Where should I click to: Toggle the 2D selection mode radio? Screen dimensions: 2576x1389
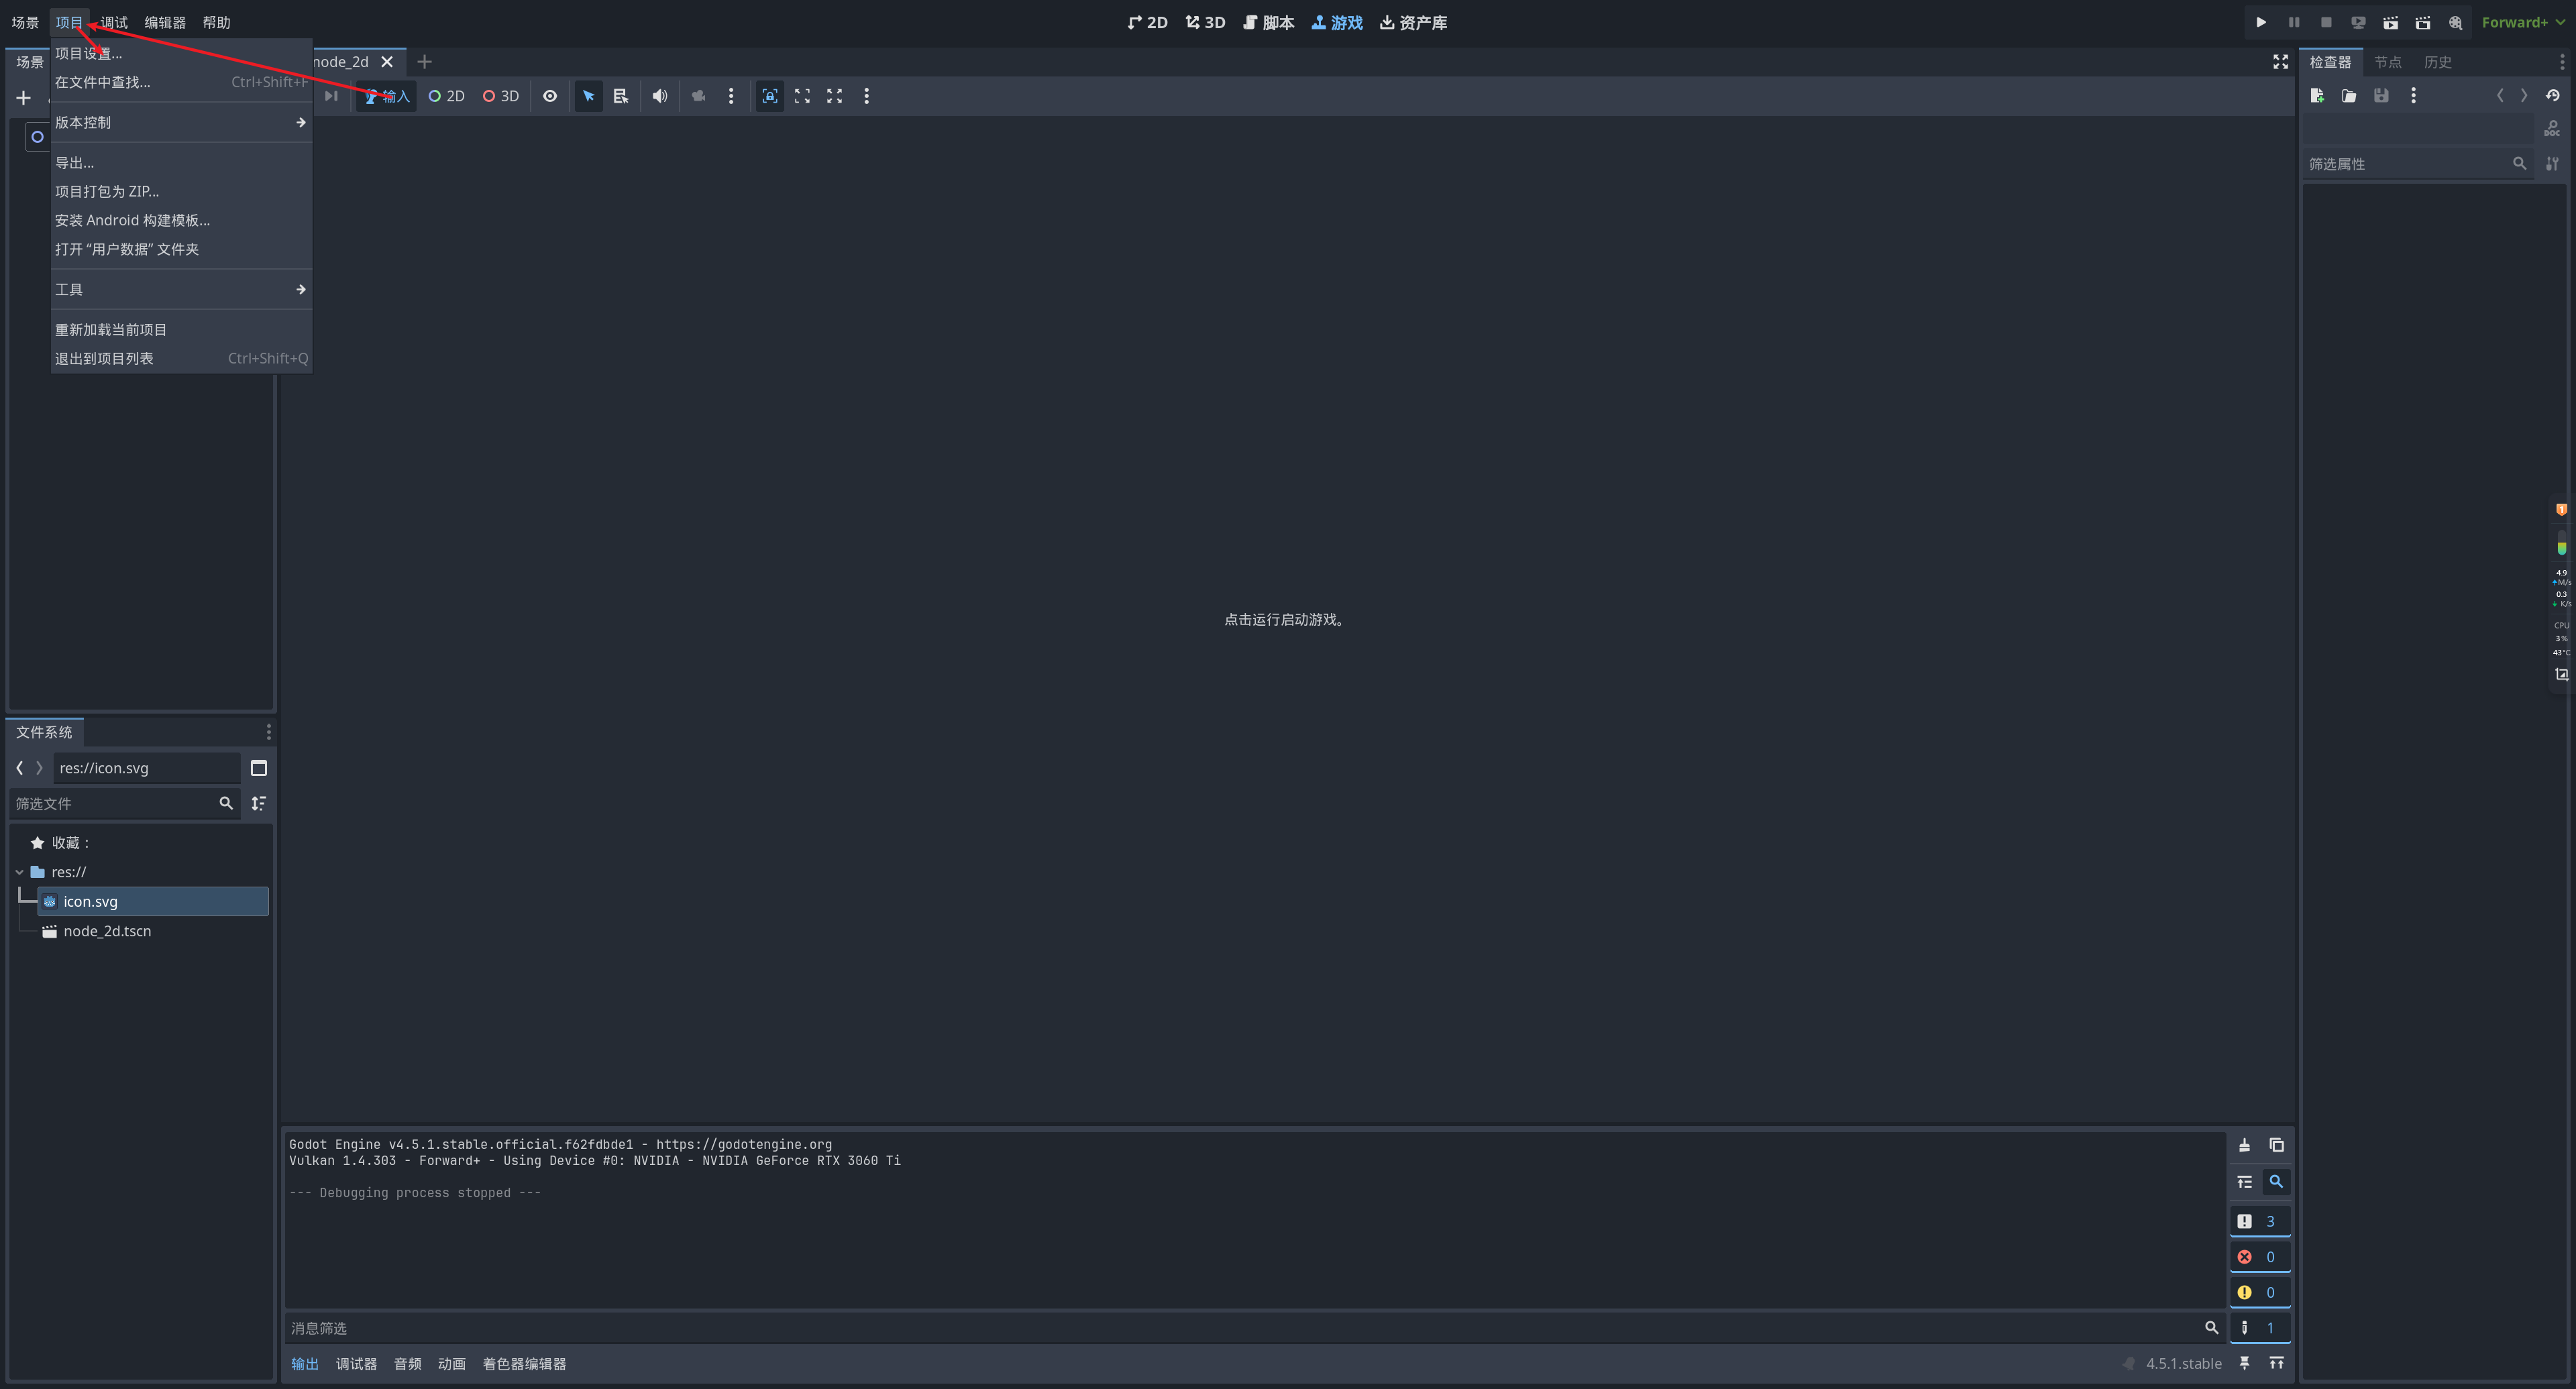446,96
